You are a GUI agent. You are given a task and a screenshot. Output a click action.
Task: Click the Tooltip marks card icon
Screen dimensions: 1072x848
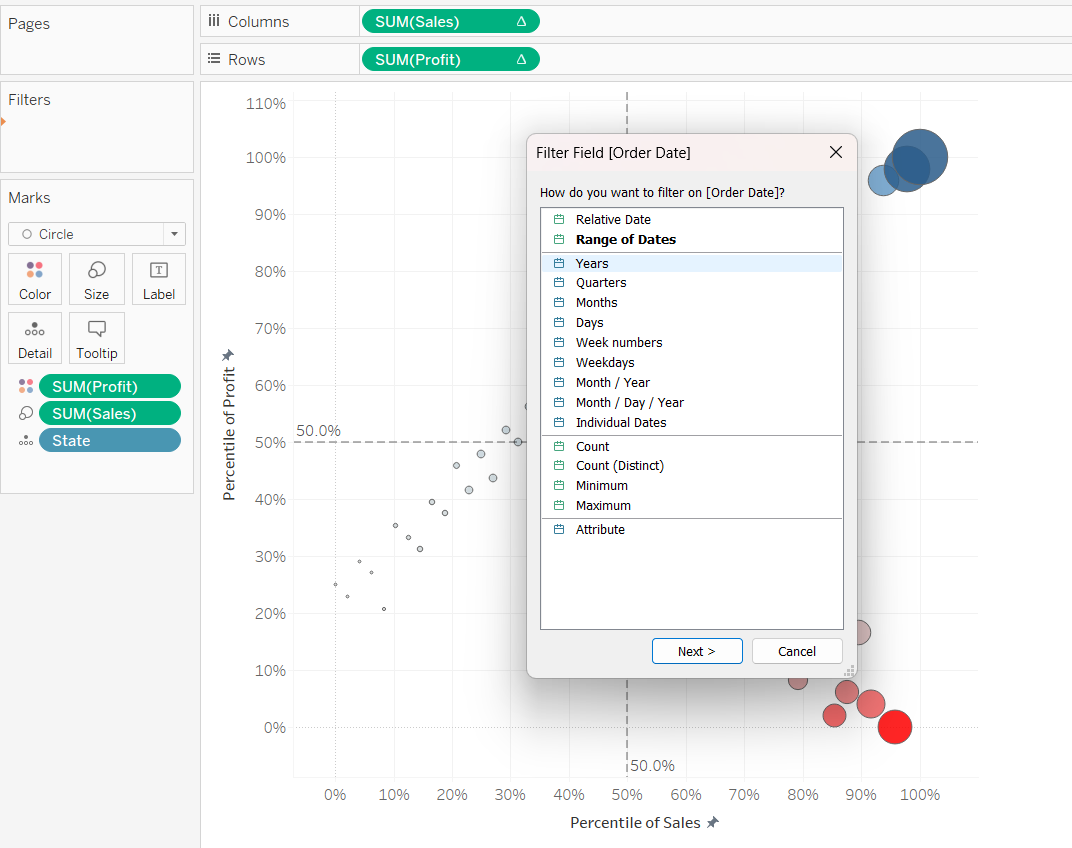[97, 338]
